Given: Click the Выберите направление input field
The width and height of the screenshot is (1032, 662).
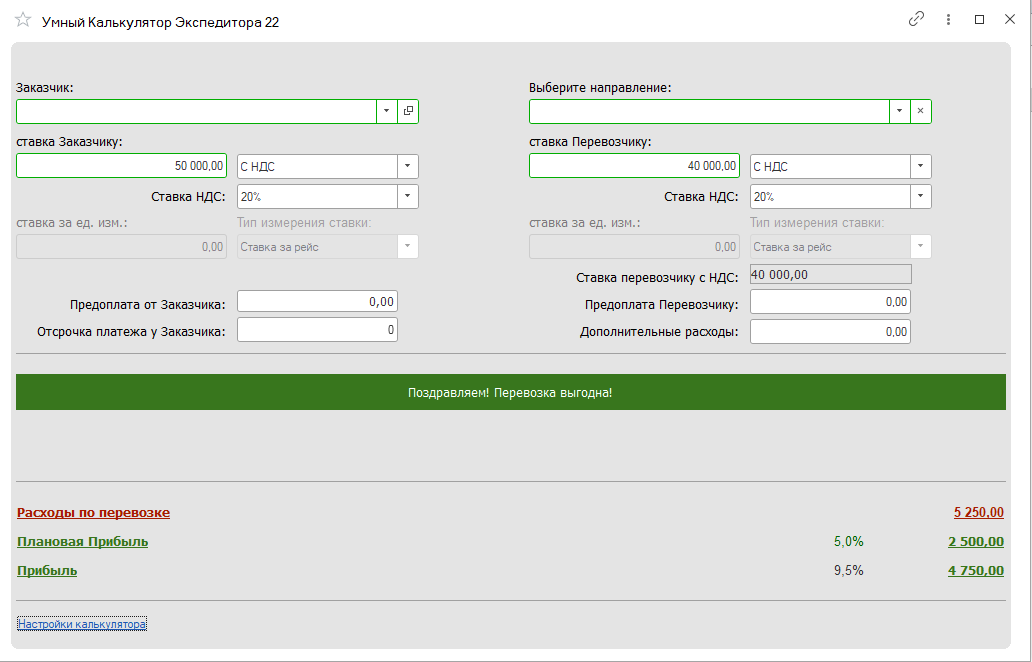Looking at the screenshot, I should coord(709,111).
